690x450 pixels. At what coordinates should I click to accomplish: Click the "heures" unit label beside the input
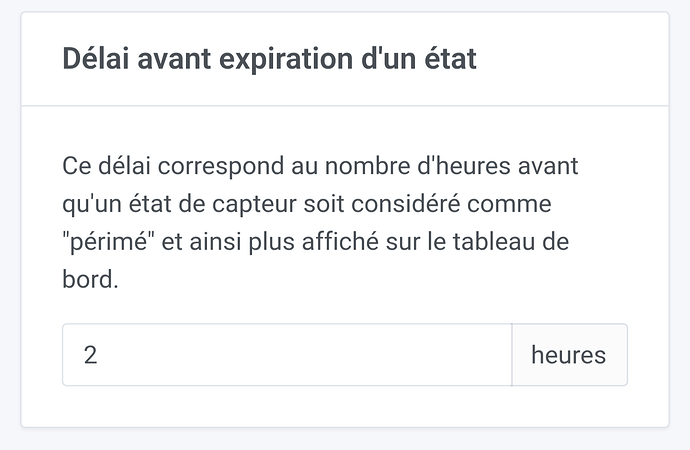click(x=569, y=355)
